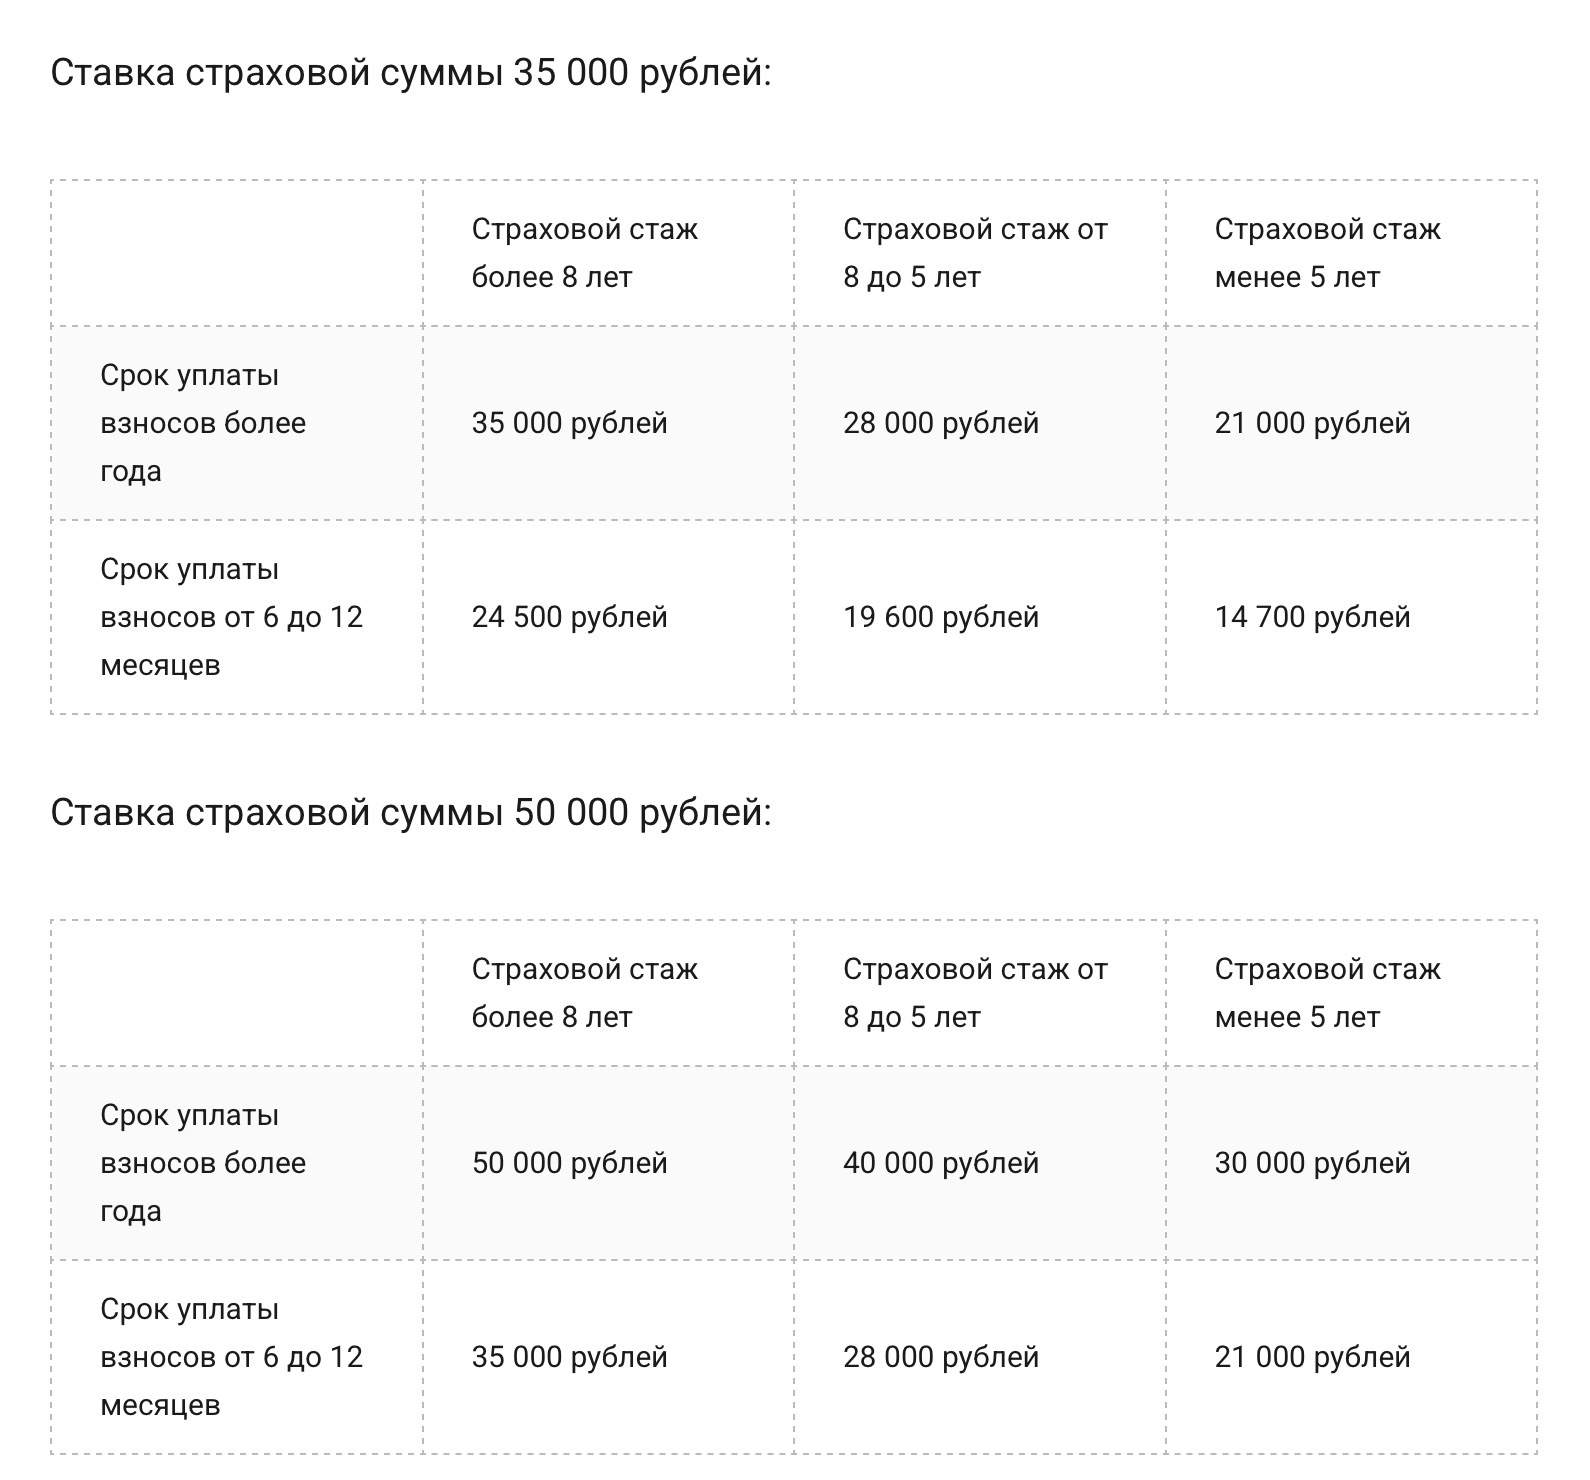
Task: Click '21 000 рублей' cell in the 50 000 table
Action: tap(1312, 1357)
